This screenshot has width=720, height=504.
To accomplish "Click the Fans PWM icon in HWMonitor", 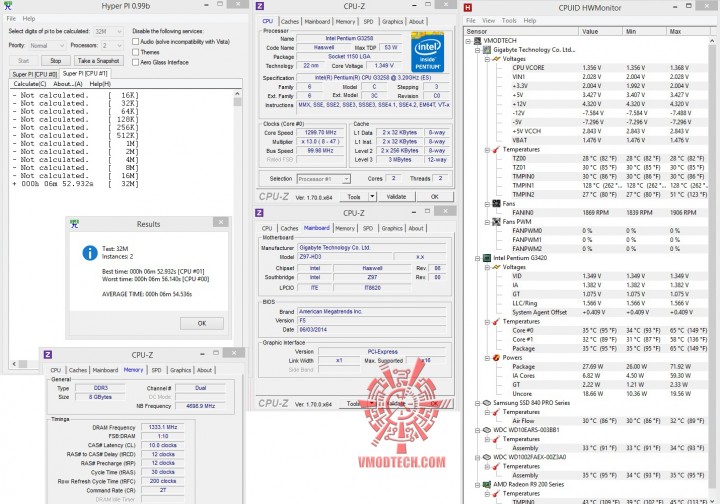I will point(496,222).
